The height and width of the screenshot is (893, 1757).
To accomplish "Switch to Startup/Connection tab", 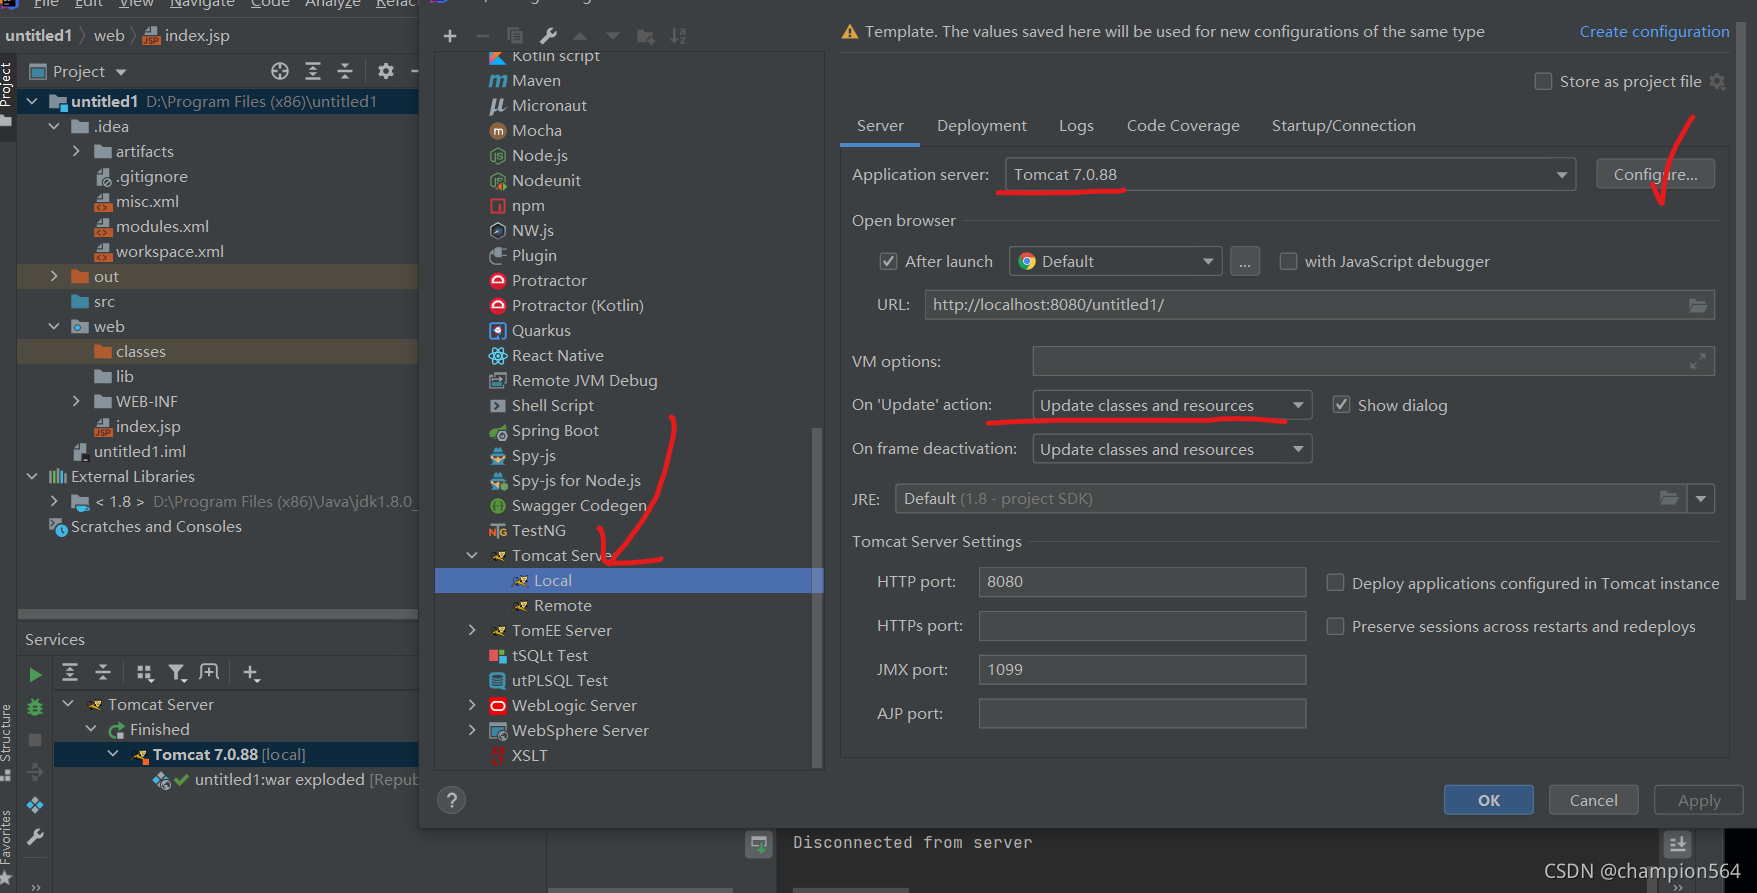I will point(1343,125).
